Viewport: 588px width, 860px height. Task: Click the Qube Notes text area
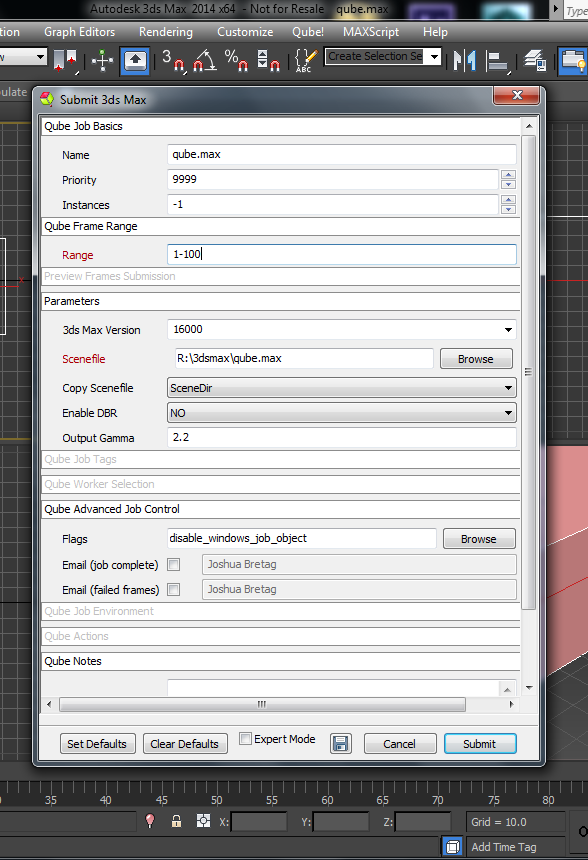click(x=333, y=688)
